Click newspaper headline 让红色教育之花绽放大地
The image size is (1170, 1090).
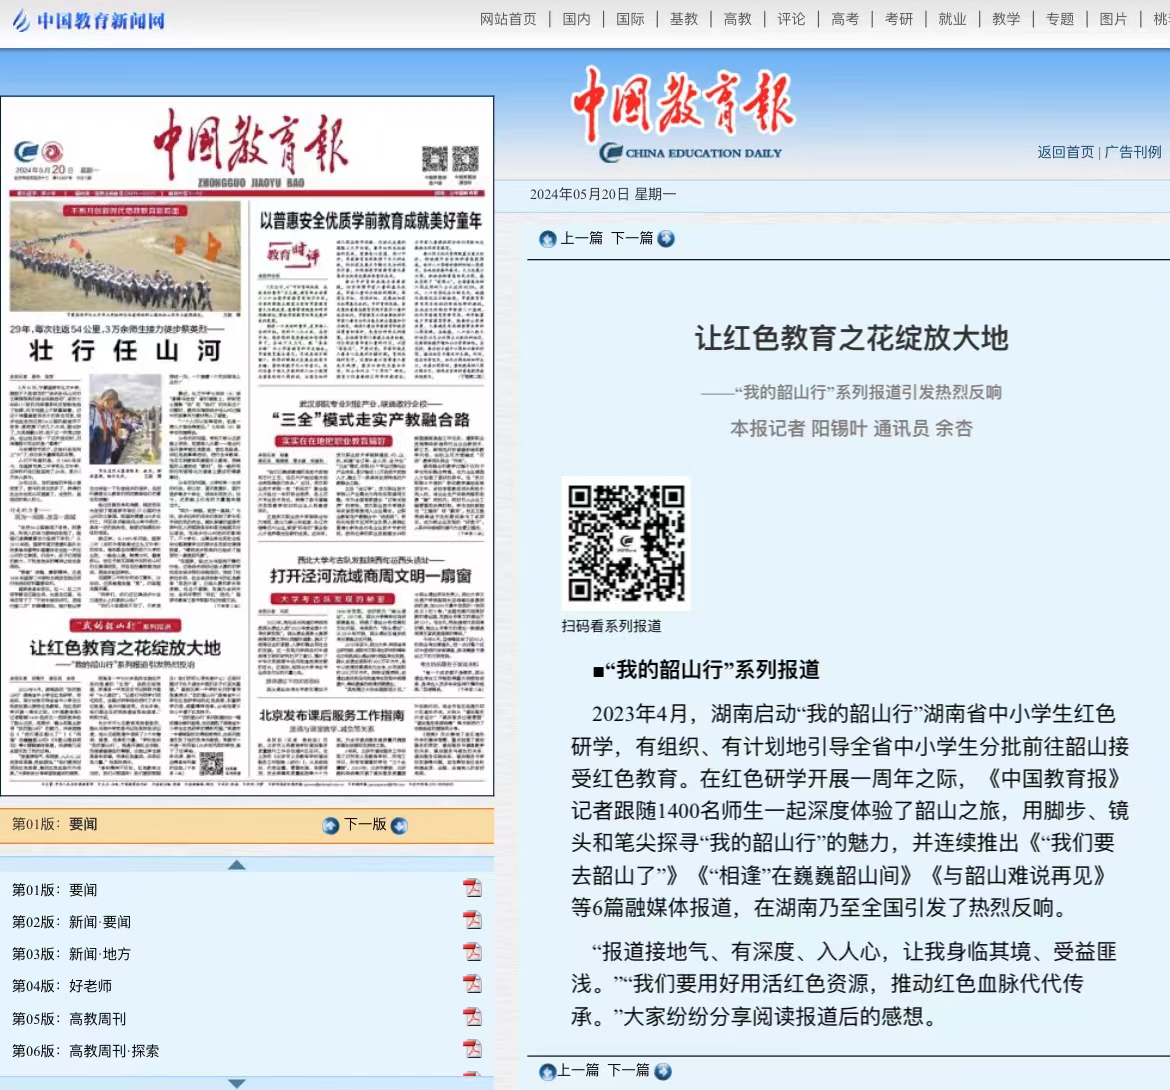[125, 648]
